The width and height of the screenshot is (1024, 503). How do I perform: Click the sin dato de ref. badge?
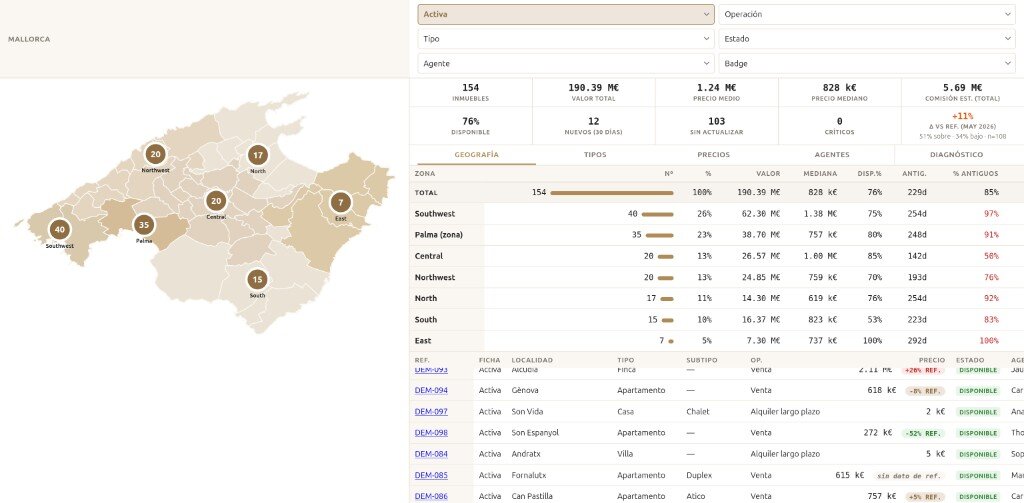click(x=908, y=476)
